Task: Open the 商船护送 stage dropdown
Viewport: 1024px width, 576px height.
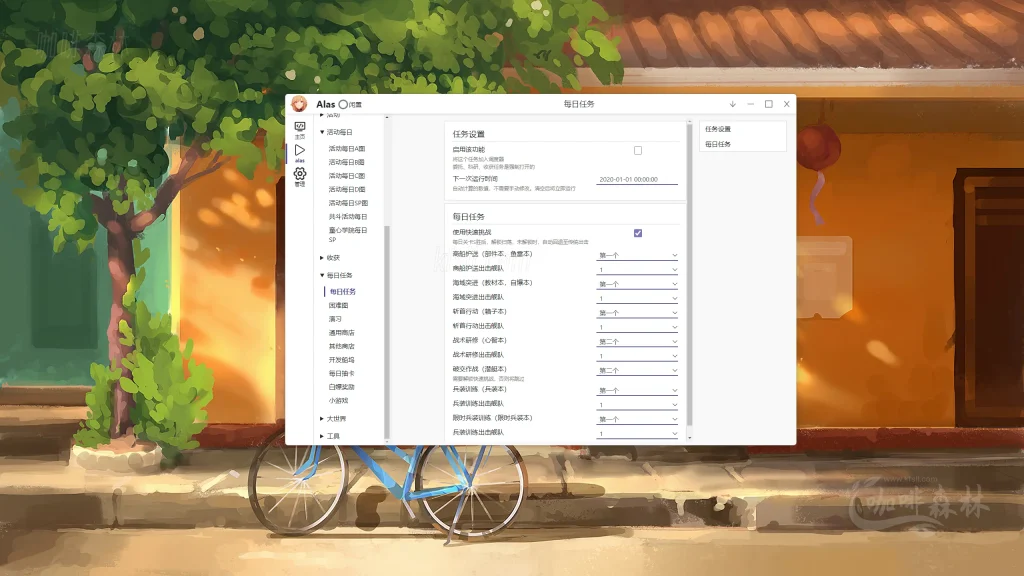Action: pyautogui.click(x=637, y=255)
